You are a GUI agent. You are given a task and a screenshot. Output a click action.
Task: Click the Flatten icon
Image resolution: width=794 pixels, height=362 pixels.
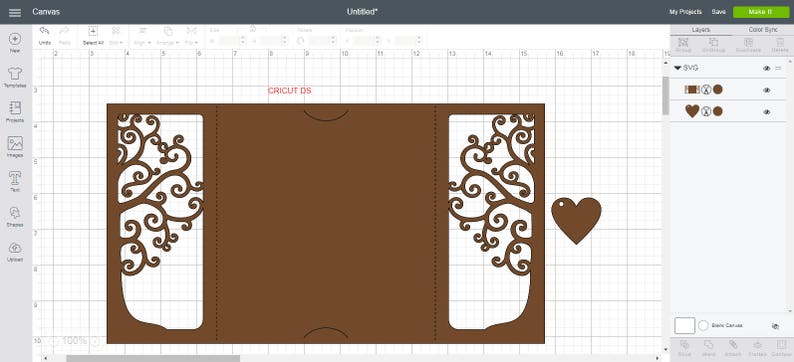[758, 345]
